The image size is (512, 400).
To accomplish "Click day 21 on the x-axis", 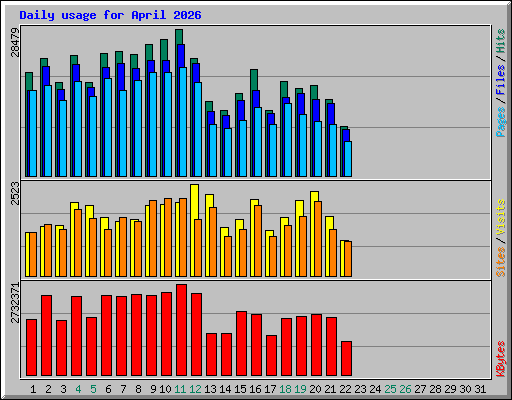I will point(330,389).
